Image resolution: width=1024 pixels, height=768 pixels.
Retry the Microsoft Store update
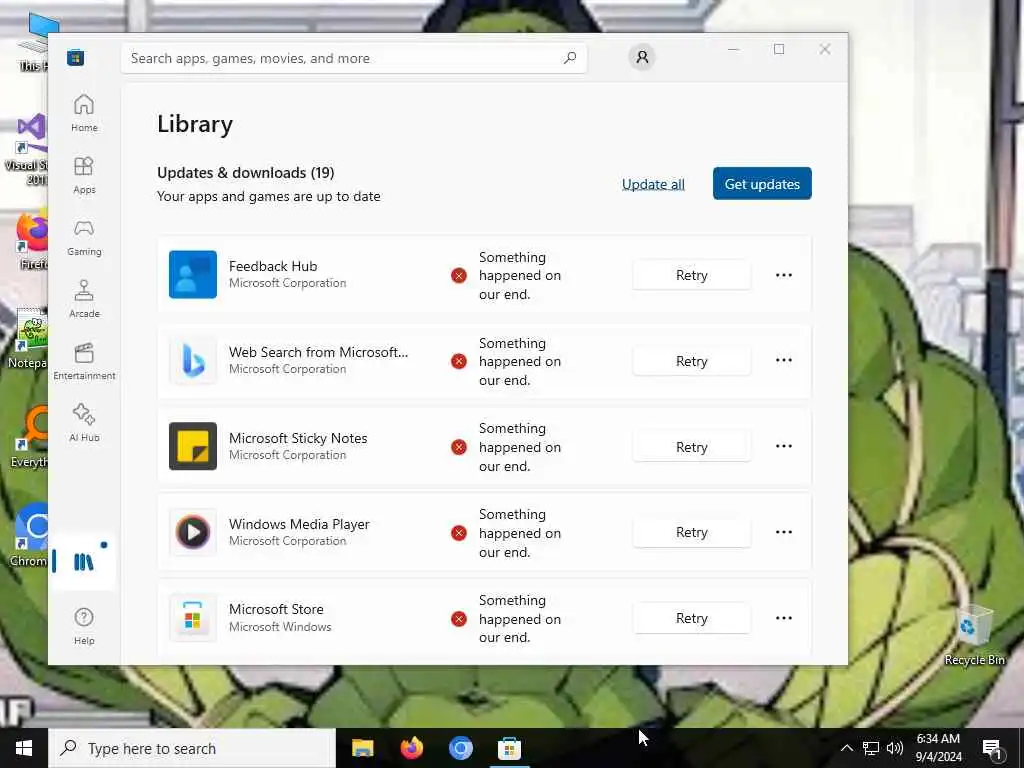(x=692, y=618)
